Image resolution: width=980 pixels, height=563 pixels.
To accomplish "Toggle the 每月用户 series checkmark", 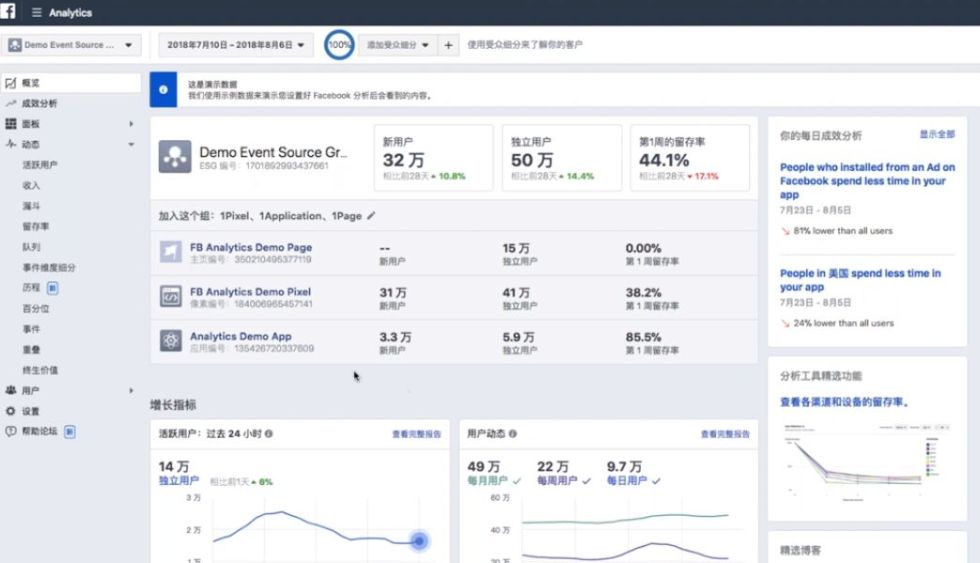I will tap(516, 481).
